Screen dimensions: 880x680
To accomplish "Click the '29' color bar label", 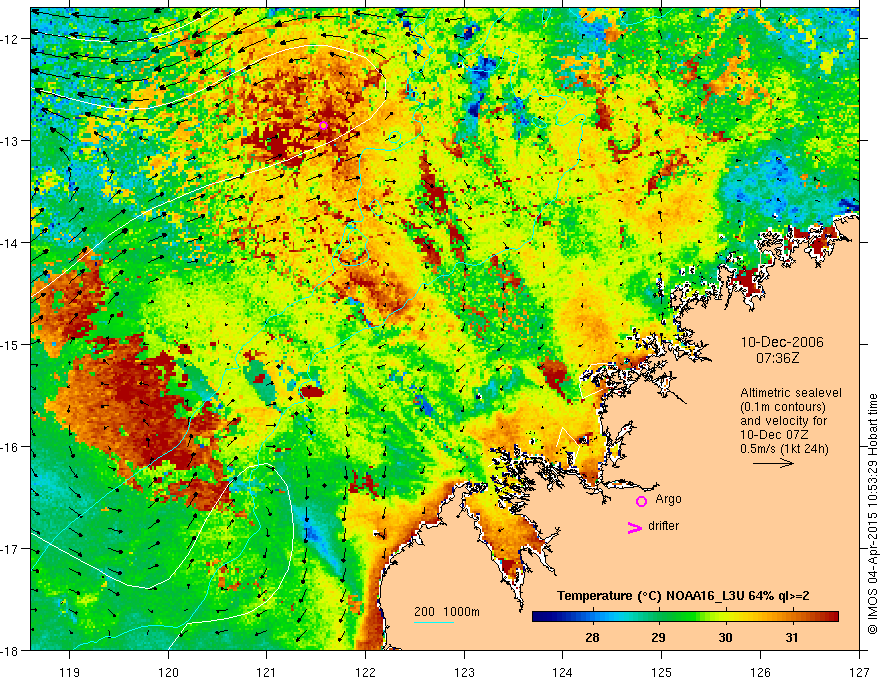I will (x=658, y=637).
